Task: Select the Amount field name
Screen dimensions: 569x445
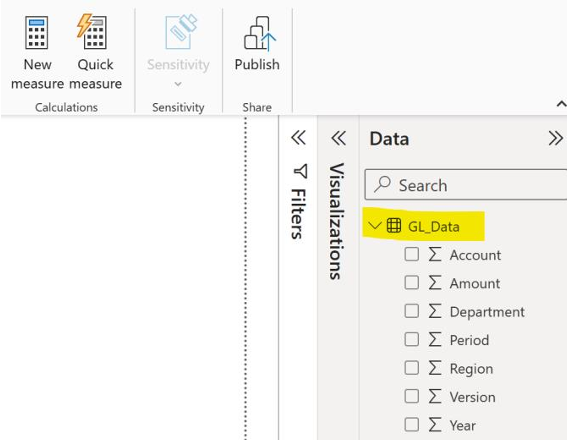Action: coord(475,283)
